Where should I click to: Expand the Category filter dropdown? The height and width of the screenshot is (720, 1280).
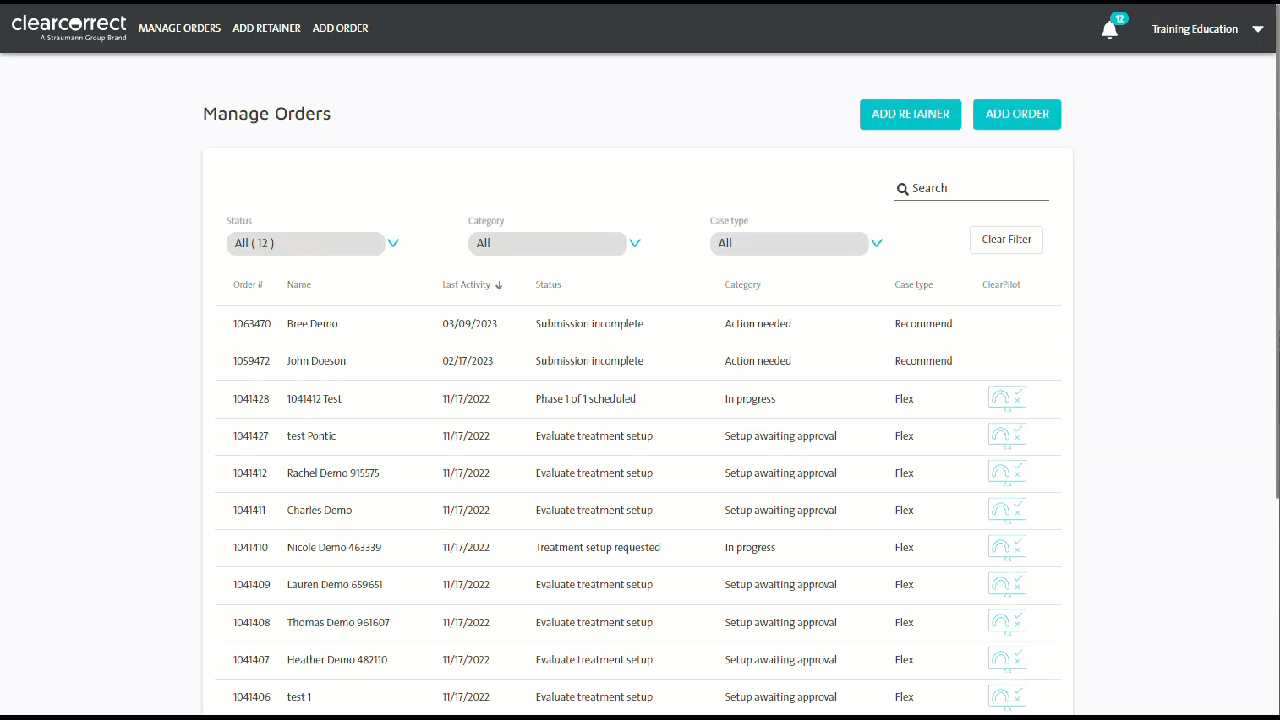[635, 243]
